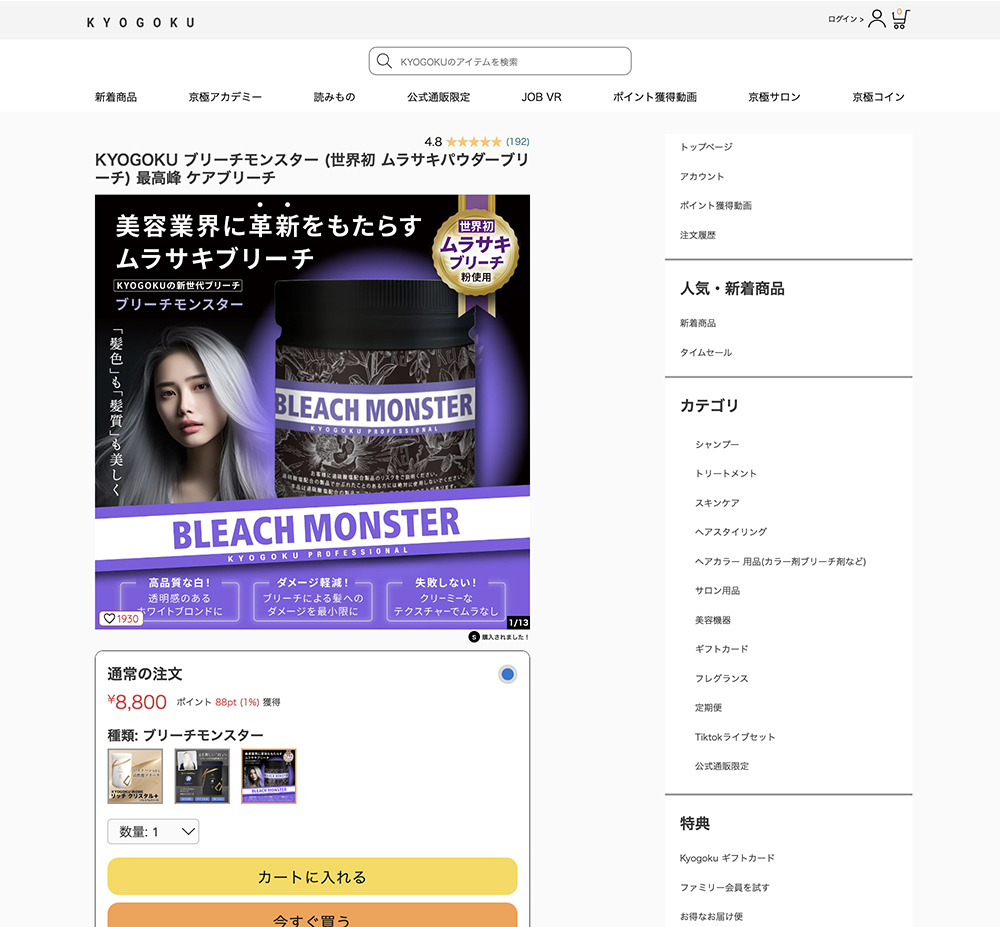This screenshot has width=1000, height=927.
Task: Open シャンプー category
Action: point(717,444)
